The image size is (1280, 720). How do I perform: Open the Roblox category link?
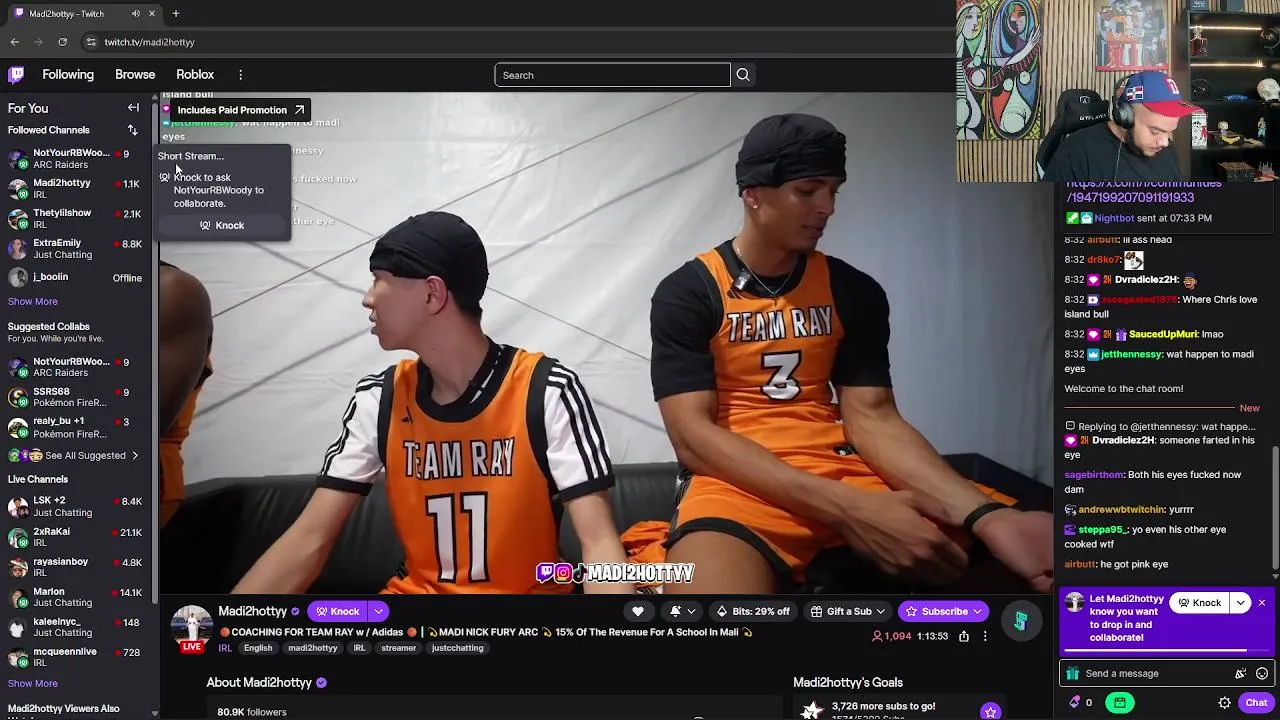tap(195, 75)
